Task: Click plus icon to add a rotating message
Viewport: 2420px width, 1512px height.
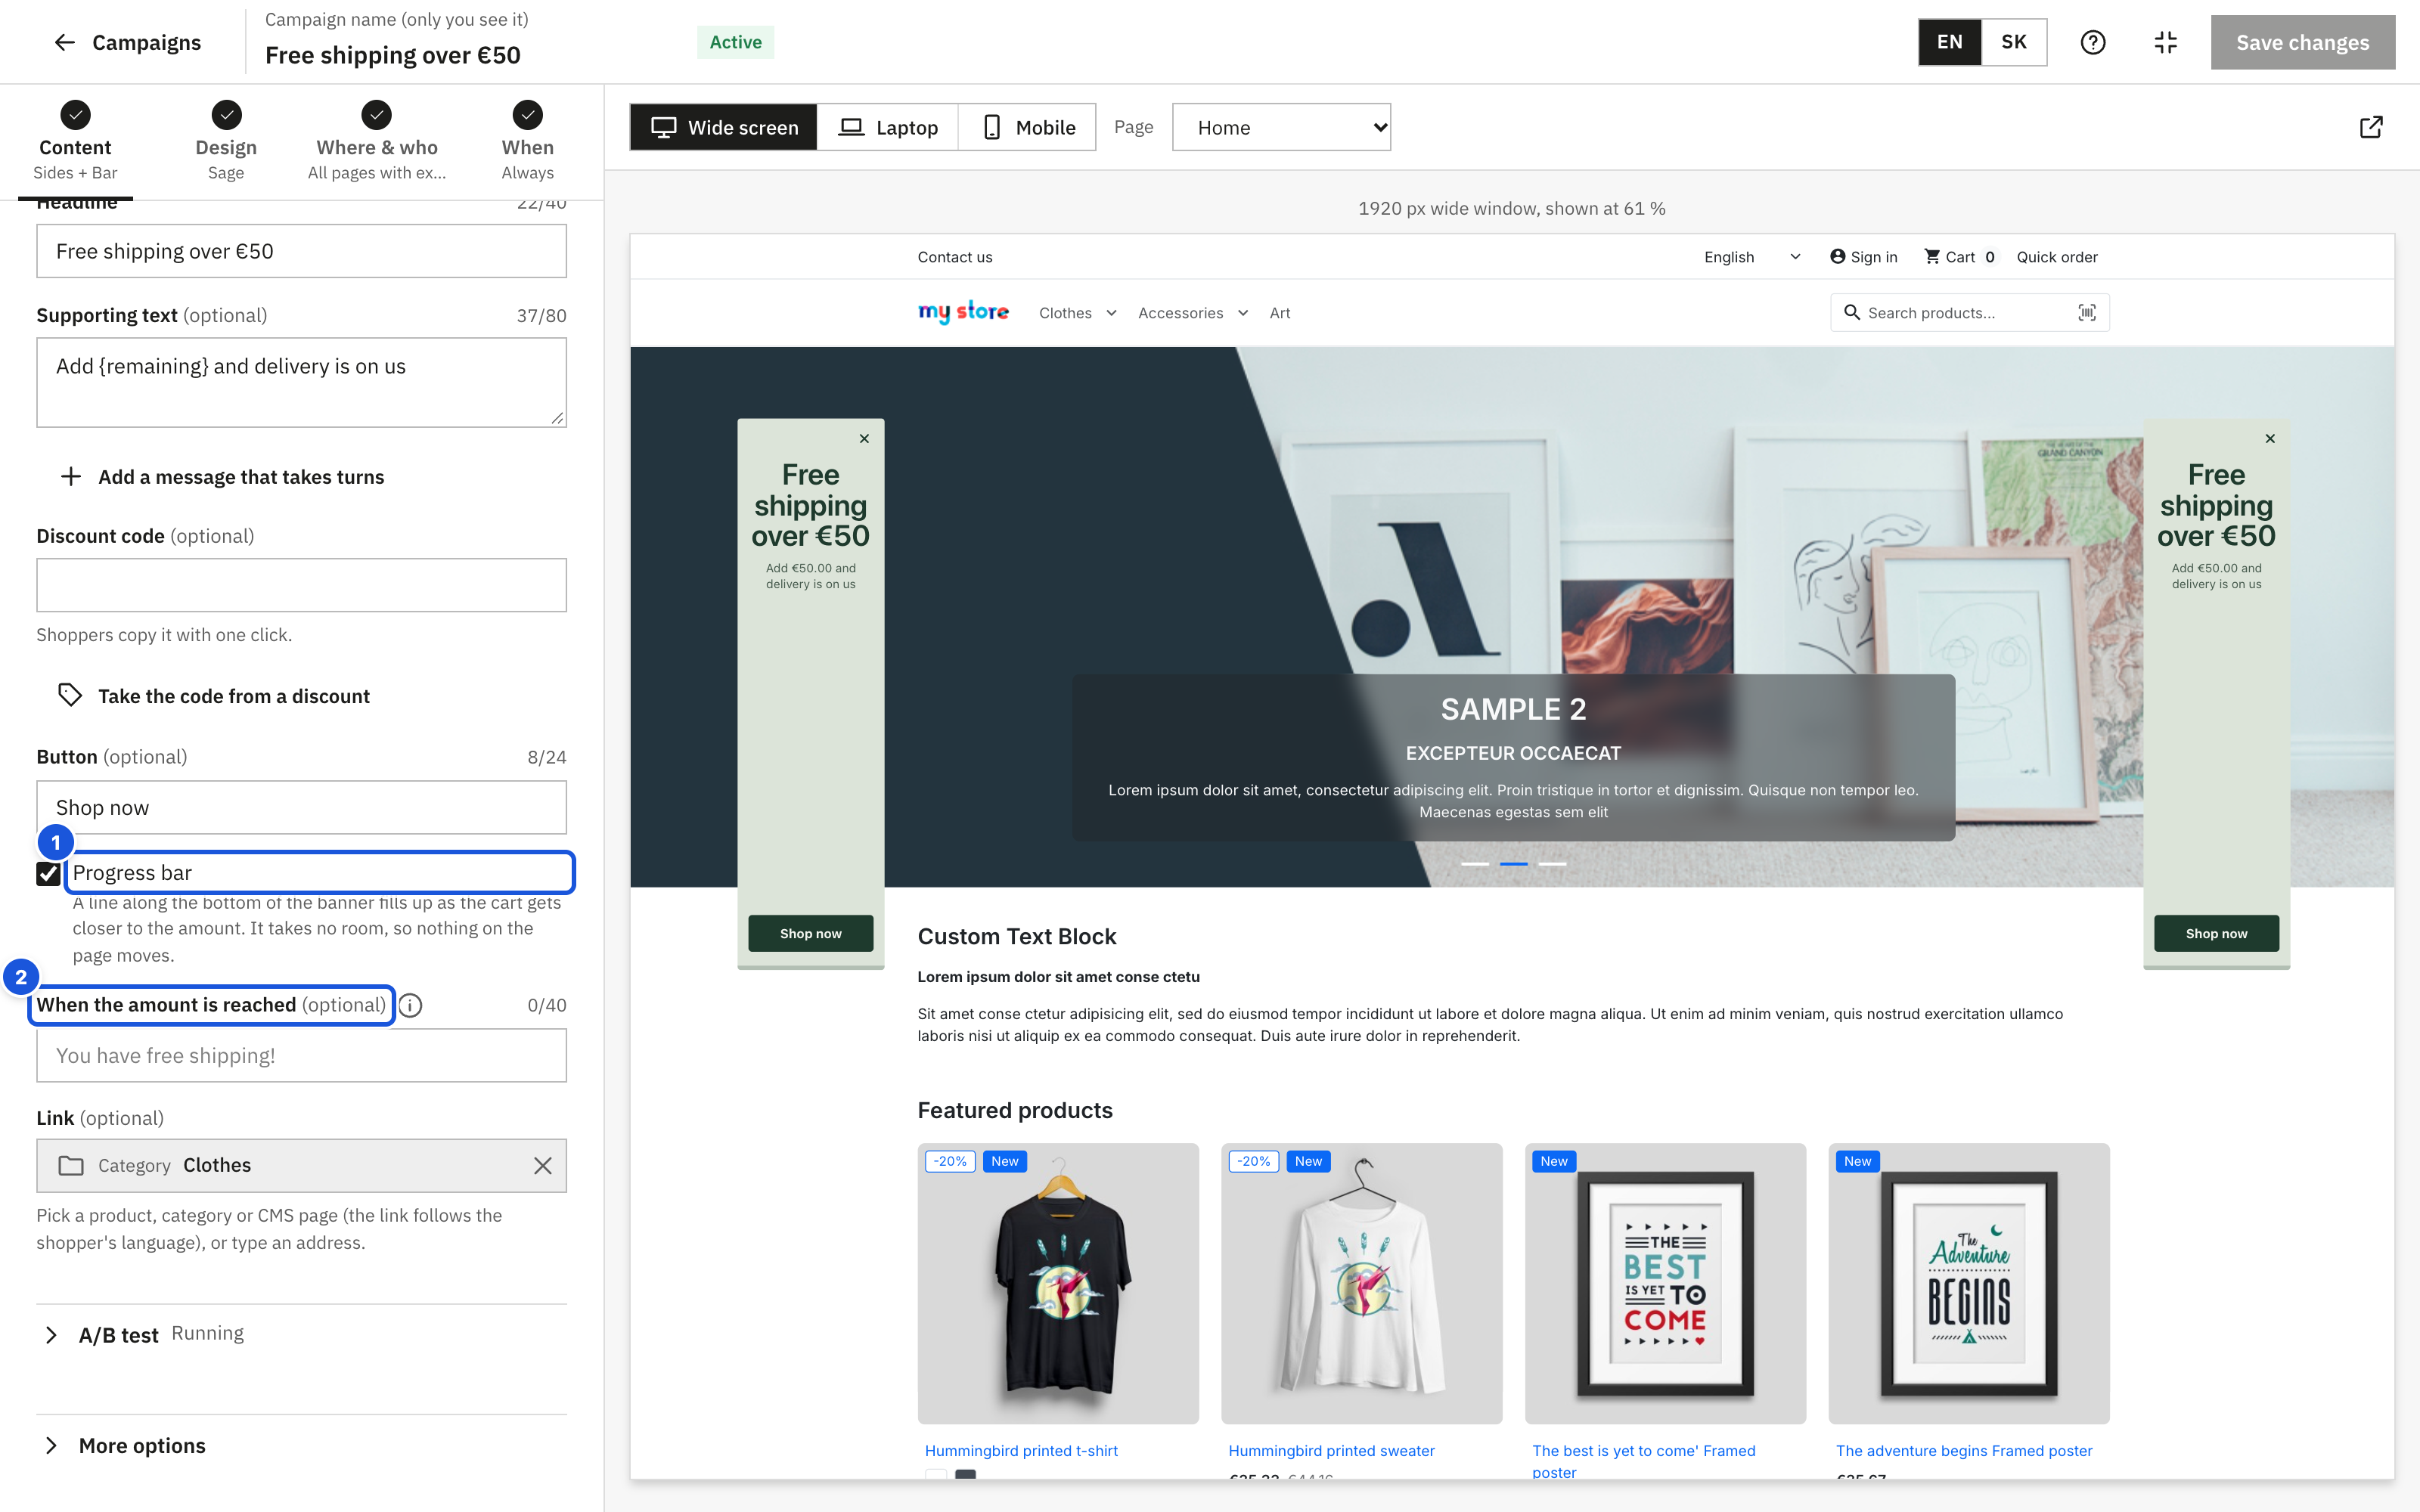Action: 70,477
